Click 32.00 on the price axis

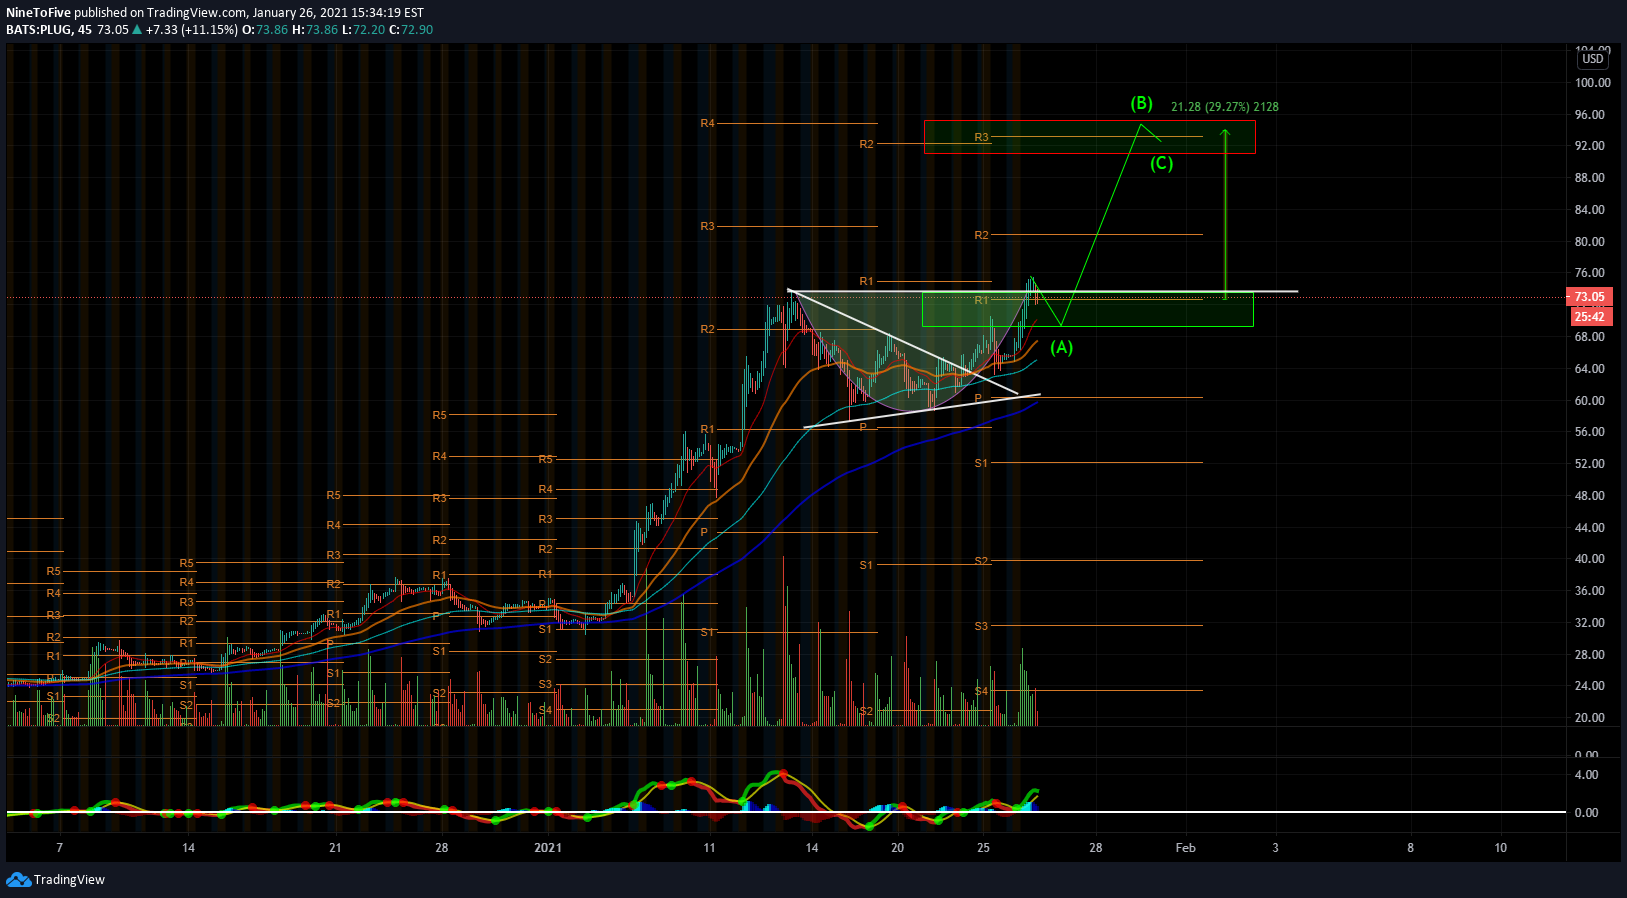coord(1590,623)
